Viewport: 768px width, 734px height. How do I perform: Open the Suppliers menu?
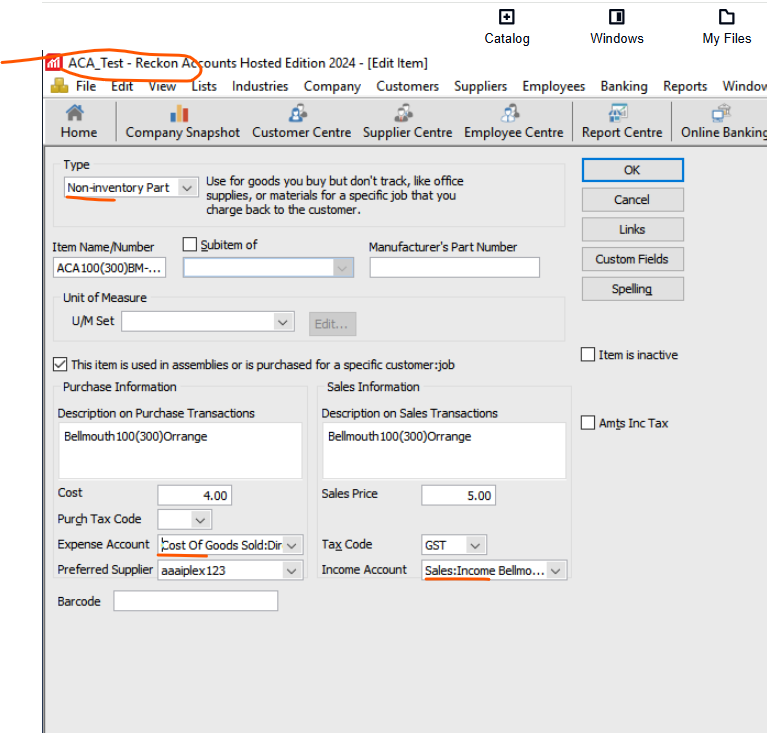pos(480,86)
